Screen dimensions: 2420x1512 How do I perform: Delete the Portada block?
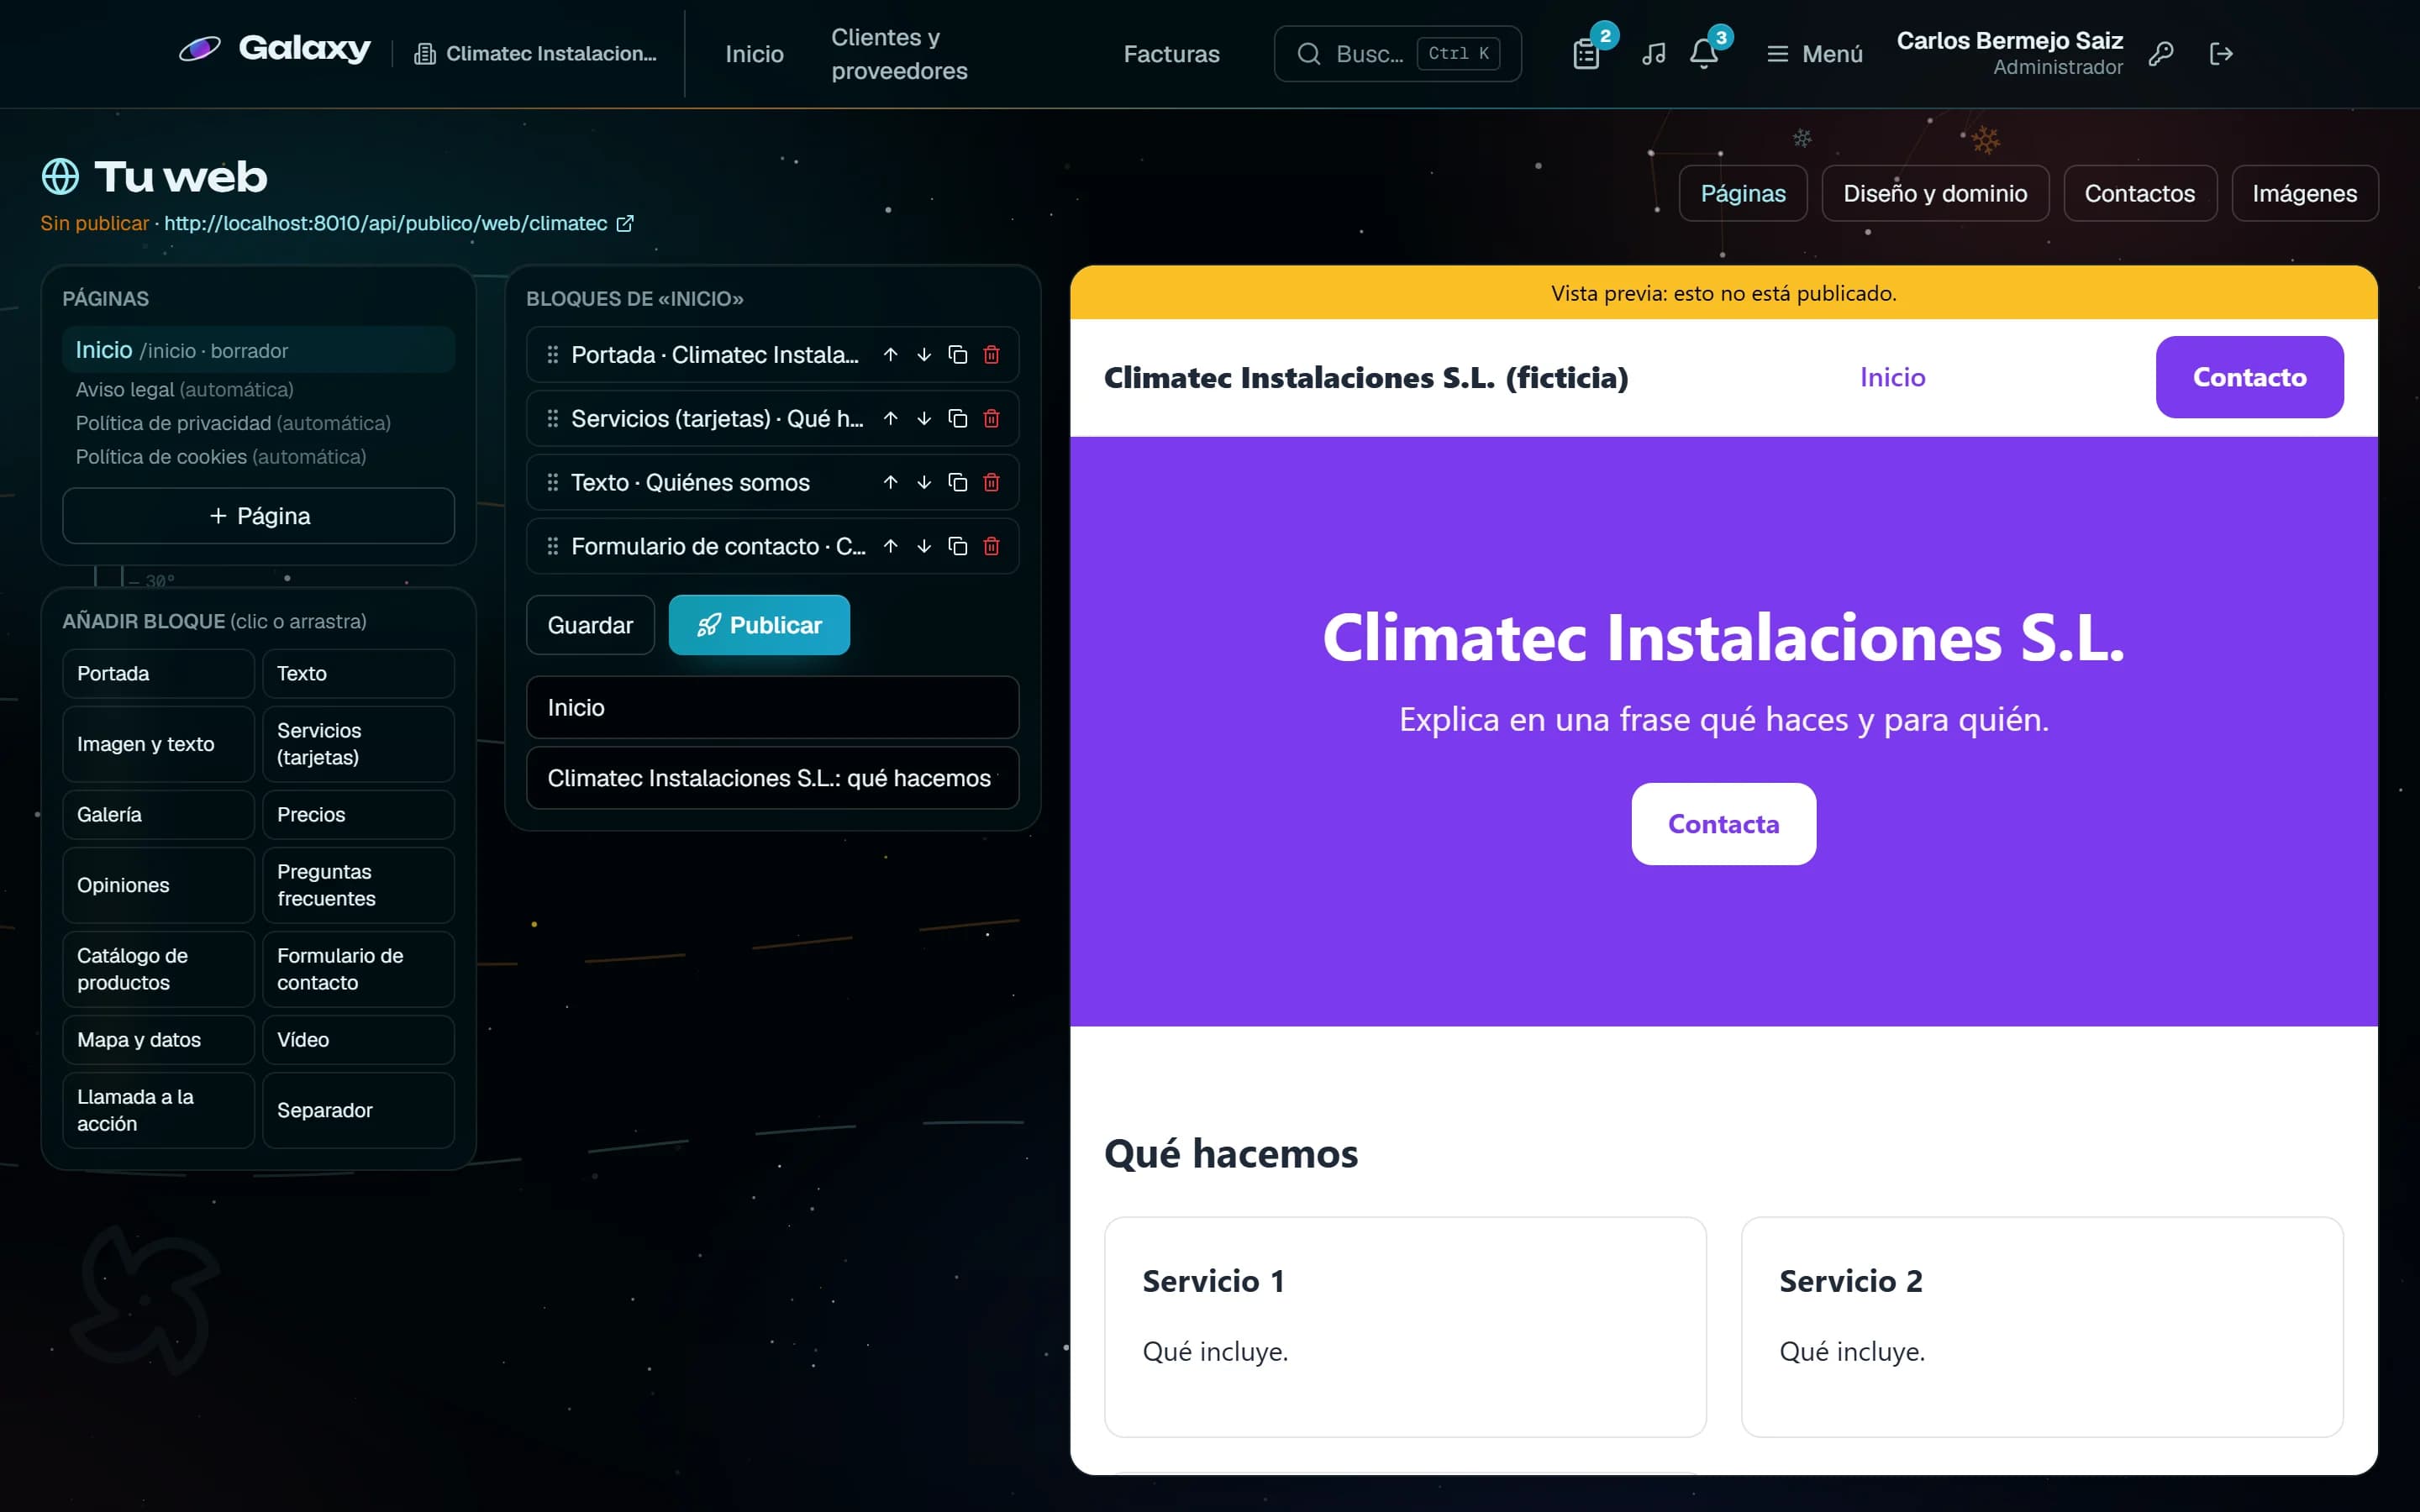(991, 355)
